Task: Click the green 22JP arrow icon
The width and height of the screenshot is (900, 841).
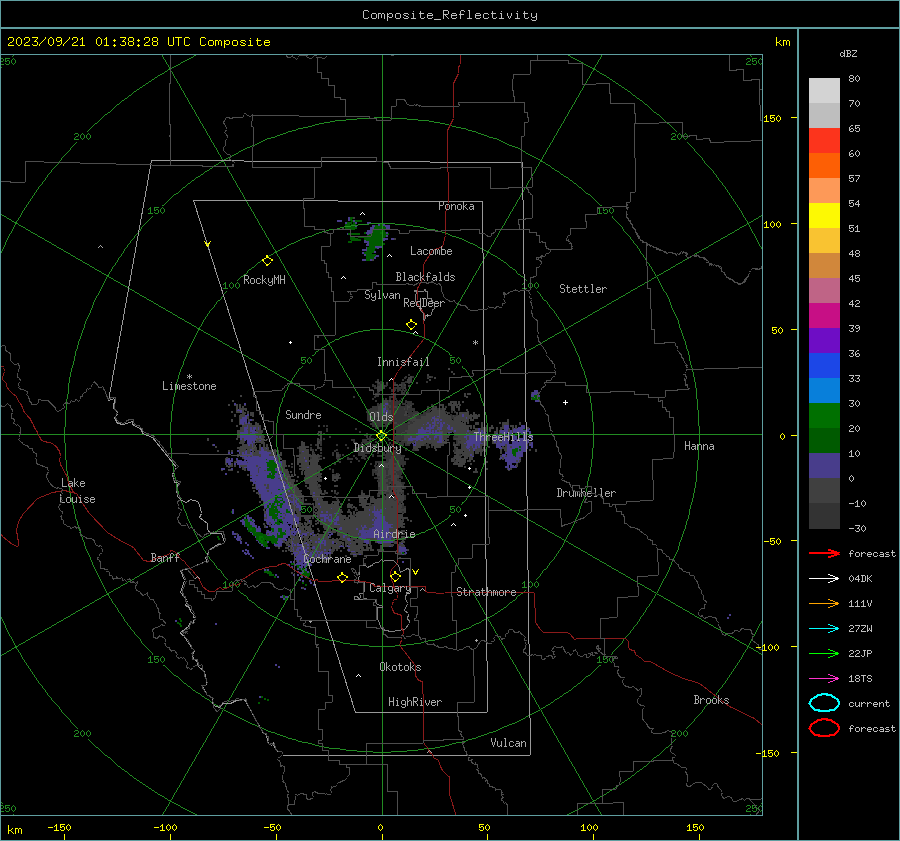Action: tap(824, 653)
